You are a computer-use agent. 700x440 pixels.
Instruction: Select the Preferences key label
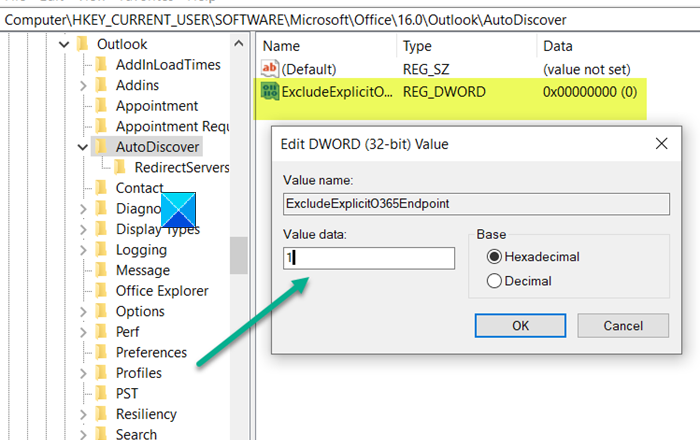tap(151, 352)
